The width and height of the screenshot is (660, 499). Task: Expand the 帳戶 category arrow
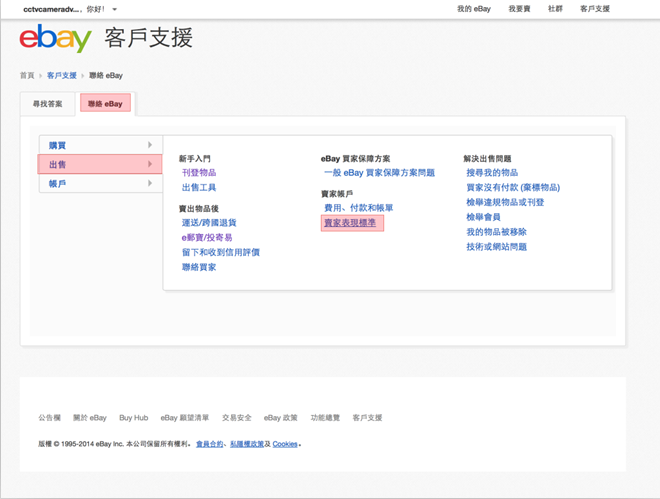150,184
